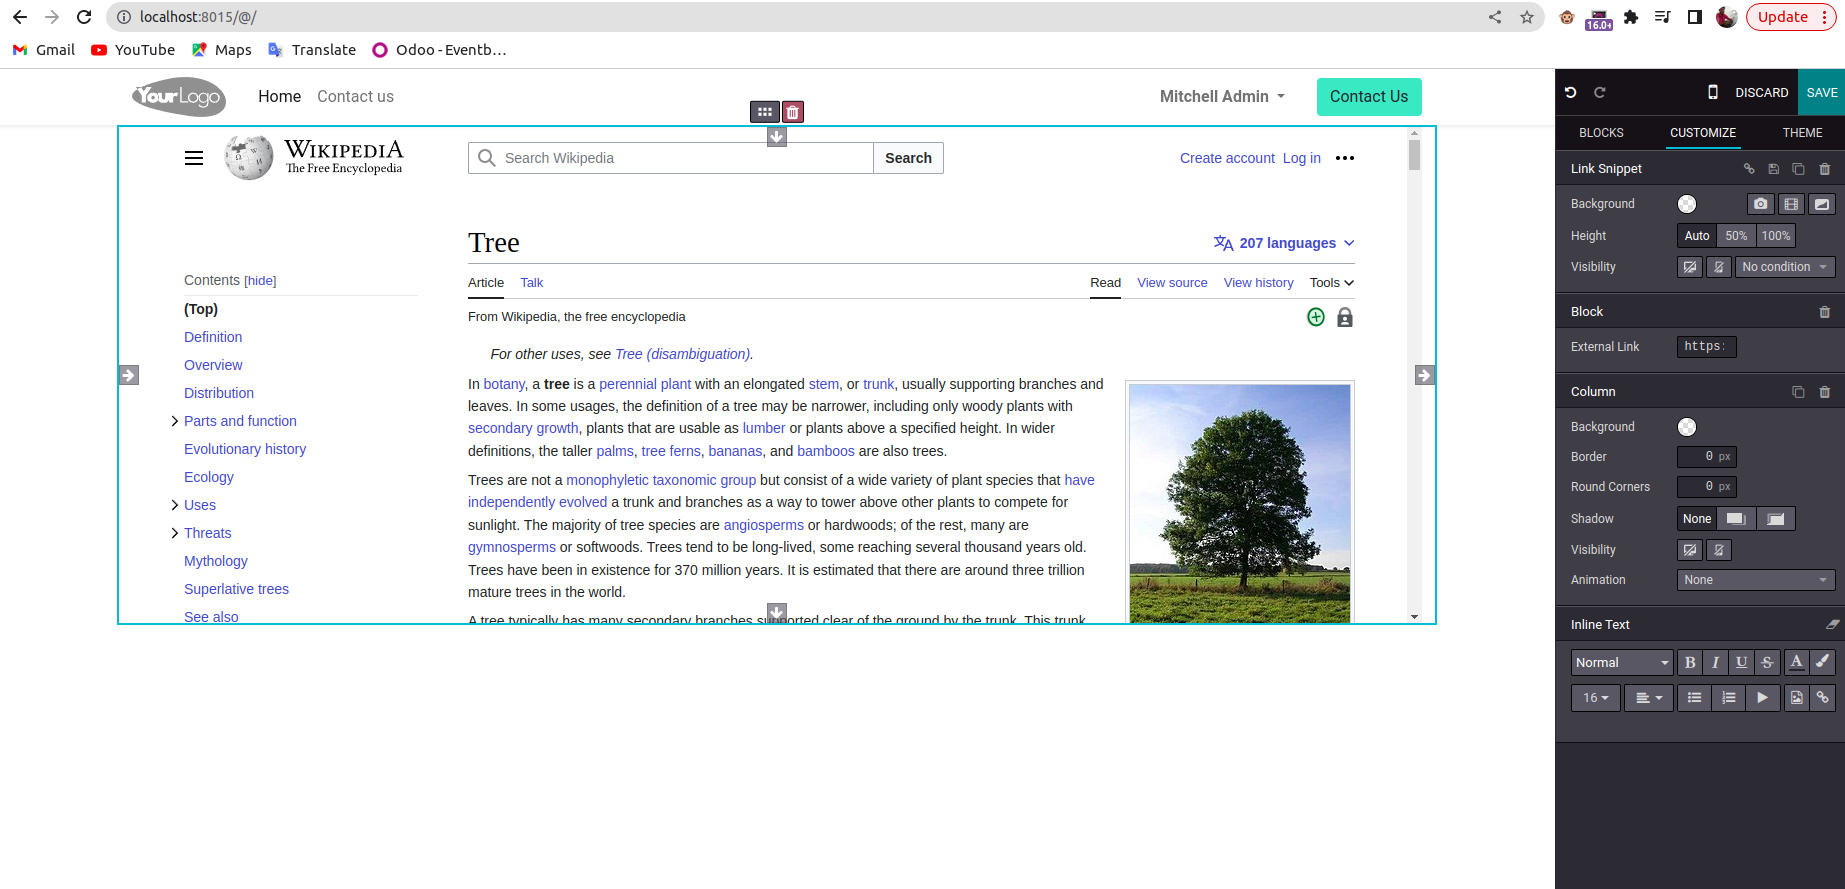Apply outset shadow to Column

coord(1736,519)
